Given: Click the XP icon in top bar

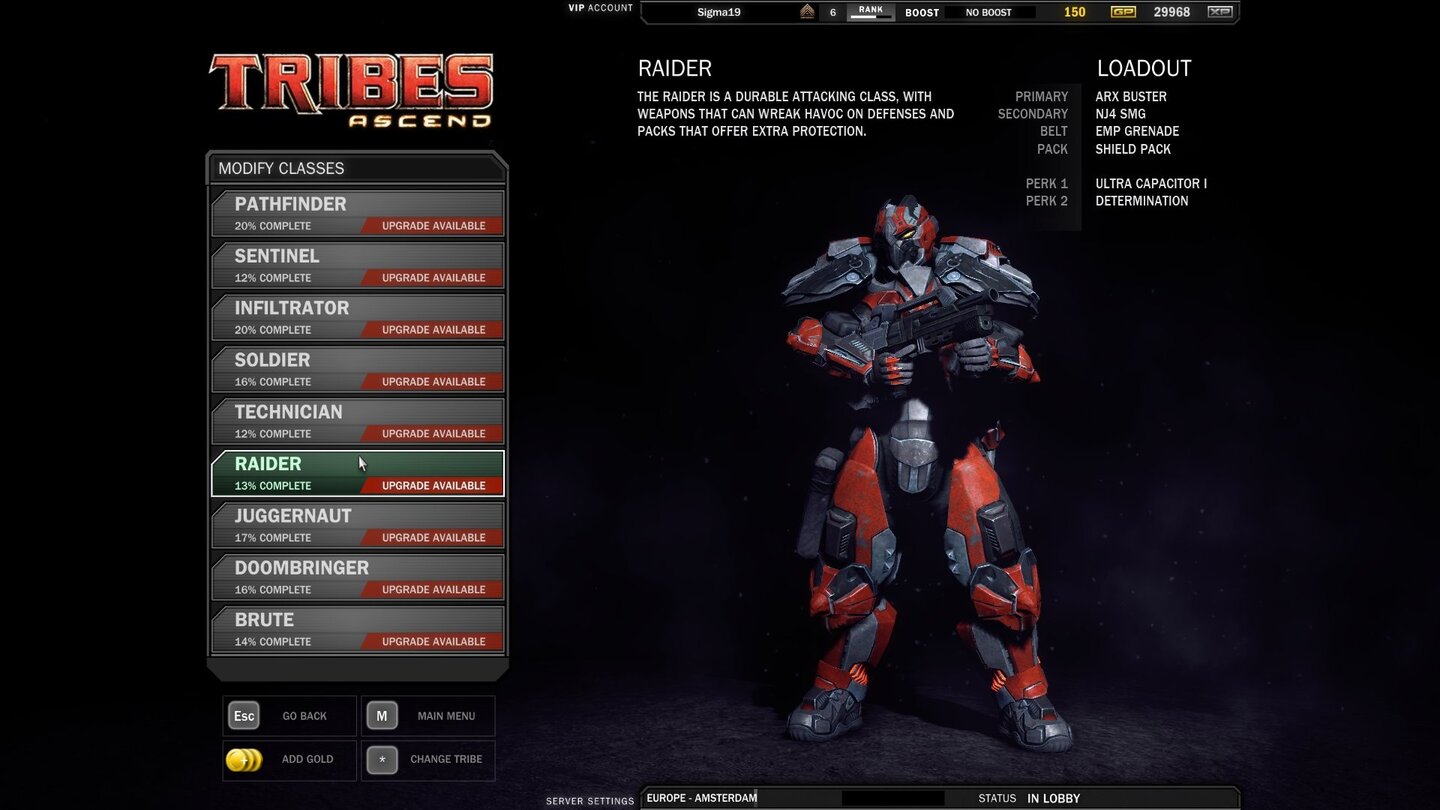Looking at the screenshot, I should pyautogui.click(x=1220, y=12).
